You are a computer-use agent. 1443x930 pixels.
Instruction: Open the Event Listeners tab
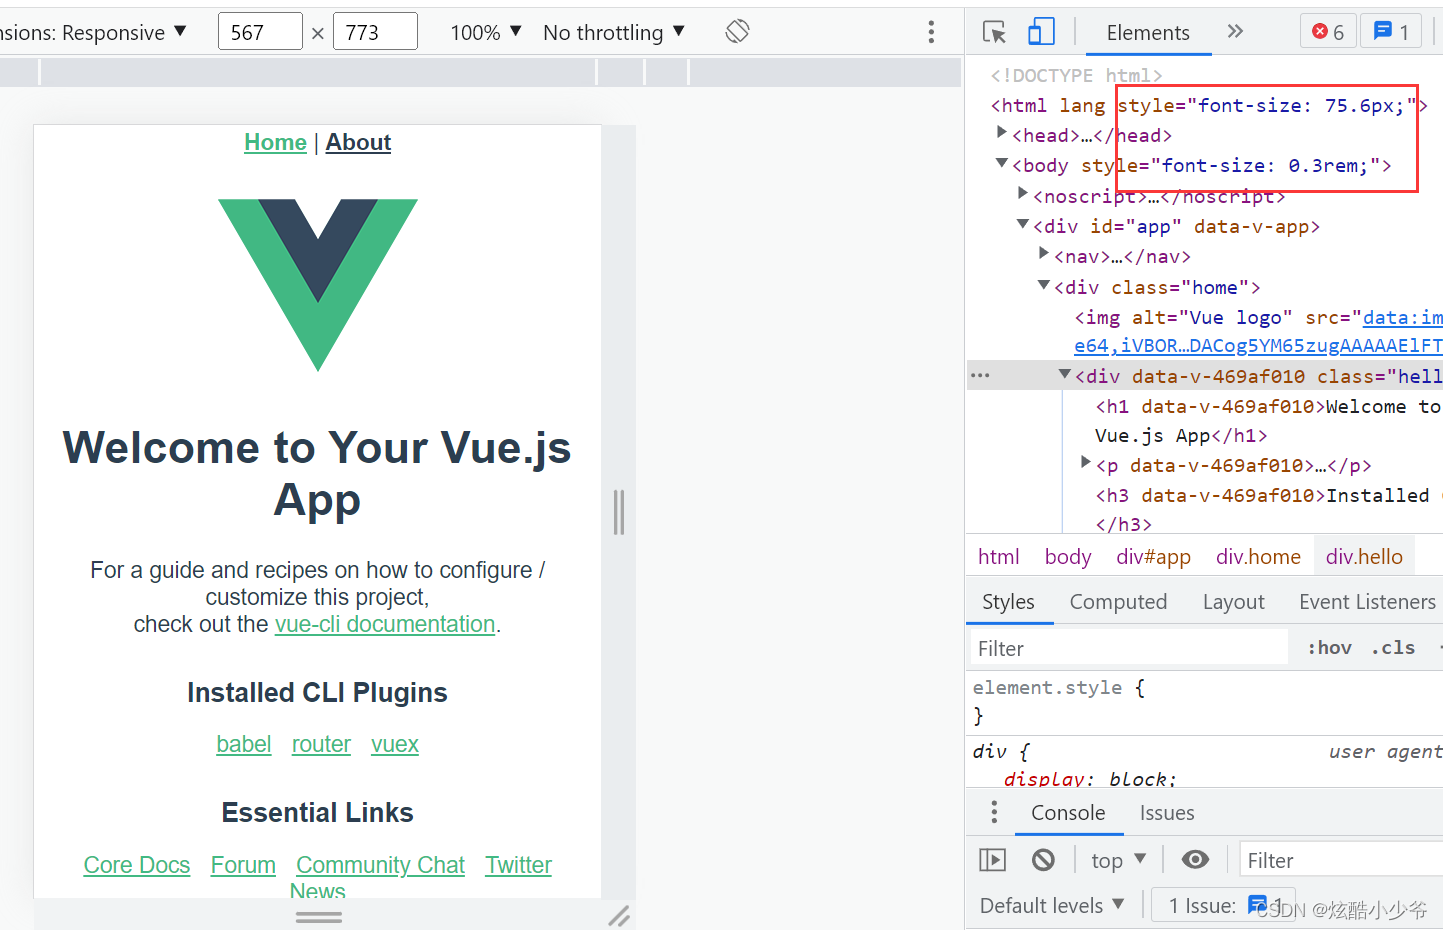pyautogui.click(x=1367, y=601)
